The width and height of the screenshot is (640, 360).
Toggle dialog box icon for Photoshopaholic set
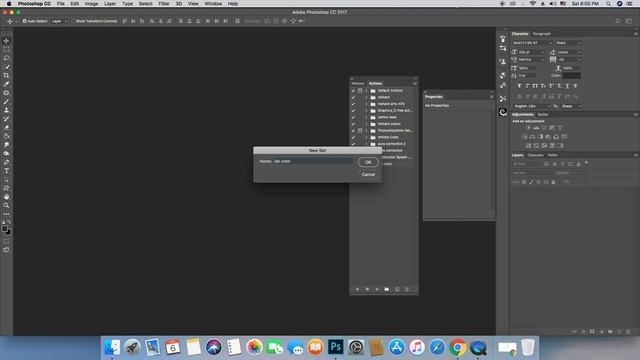pyautogui.click(x=360, y=131)
